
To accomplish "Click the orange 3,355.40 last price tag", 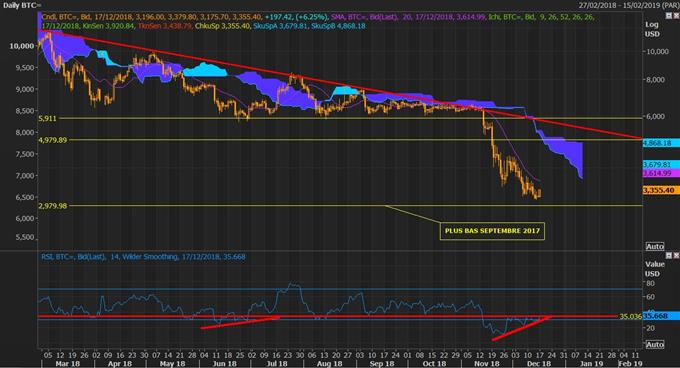I will tap(661, 190).
